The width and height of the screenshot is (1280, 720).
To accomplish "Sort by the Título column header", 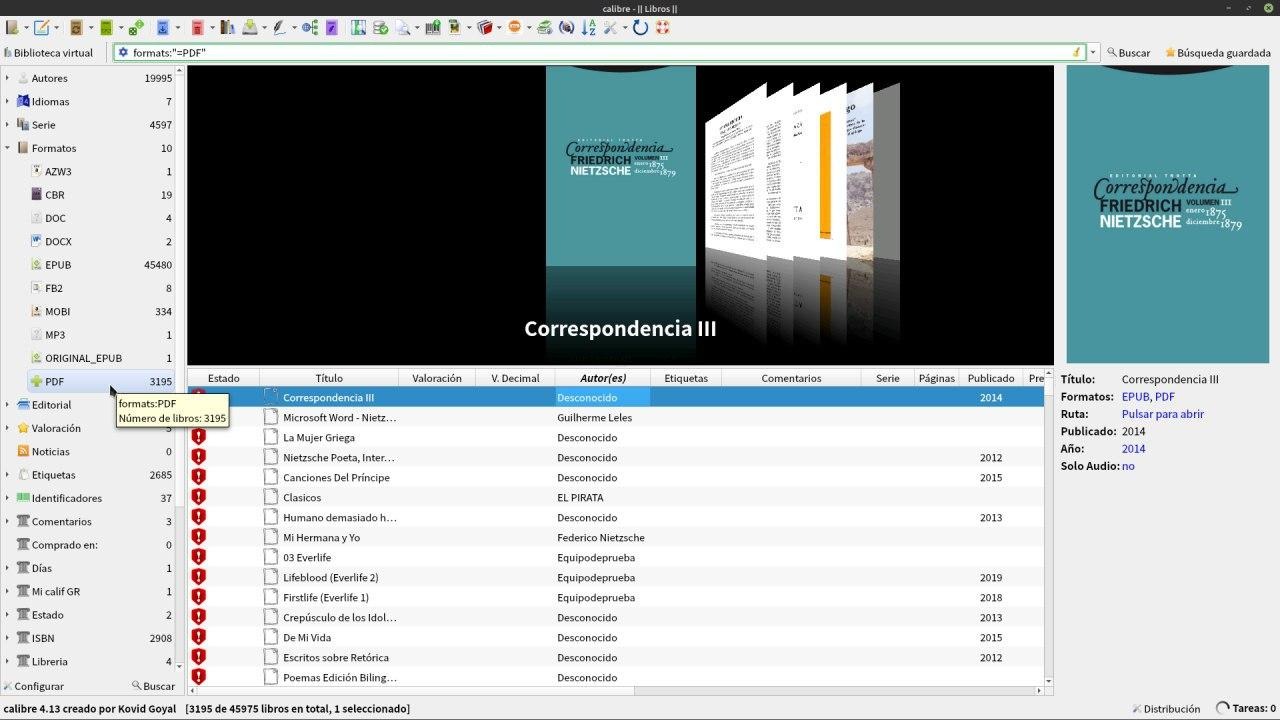I will [x=329, y=378].
